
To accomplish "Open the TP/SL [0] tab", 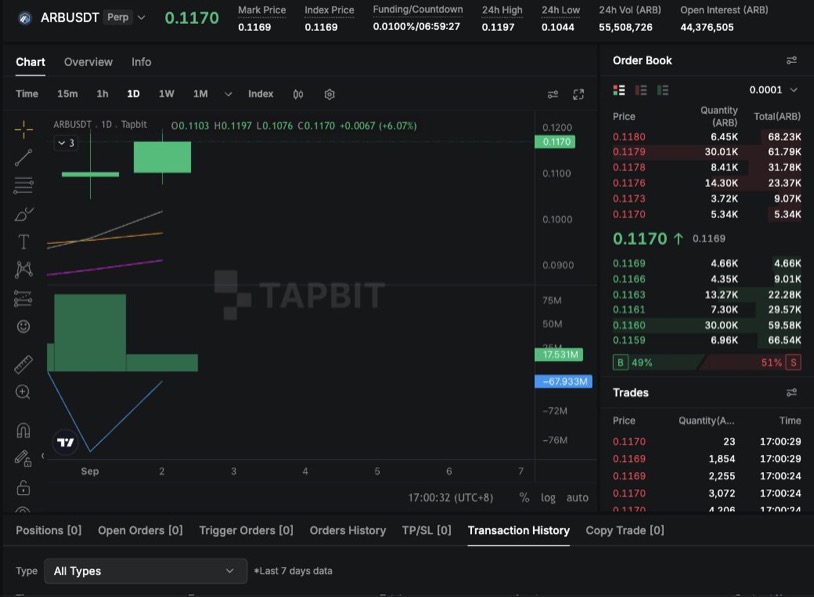I will click(x=426, y=530).
